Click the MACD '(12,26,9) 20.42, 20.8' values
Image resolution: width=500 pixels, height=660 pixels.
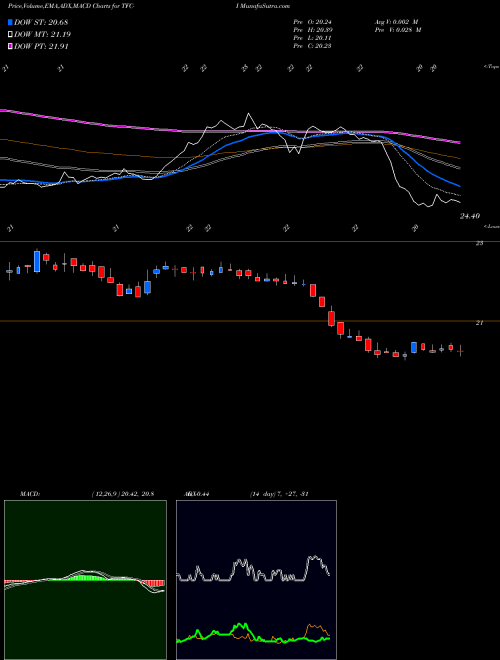[122, 494]
